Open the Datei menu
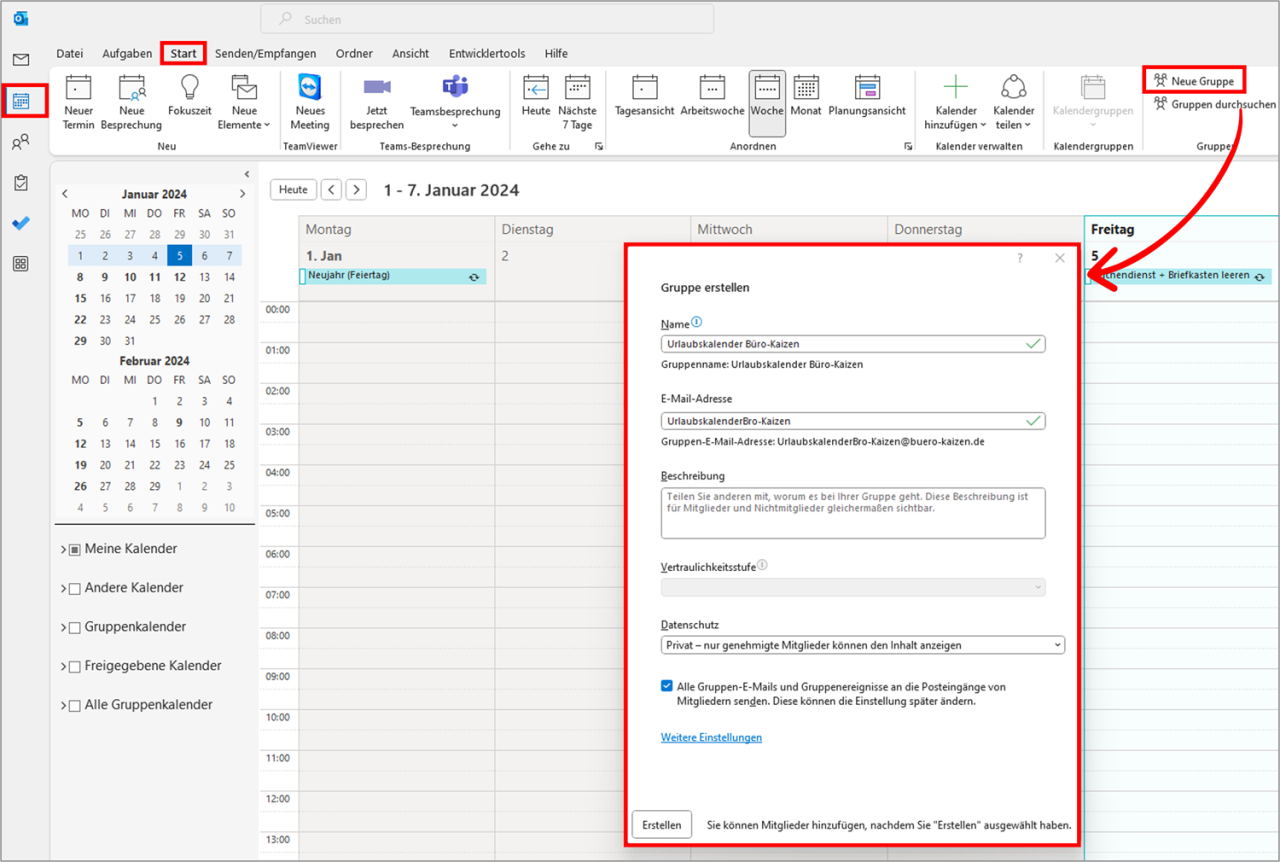 (x=69, y=53)
